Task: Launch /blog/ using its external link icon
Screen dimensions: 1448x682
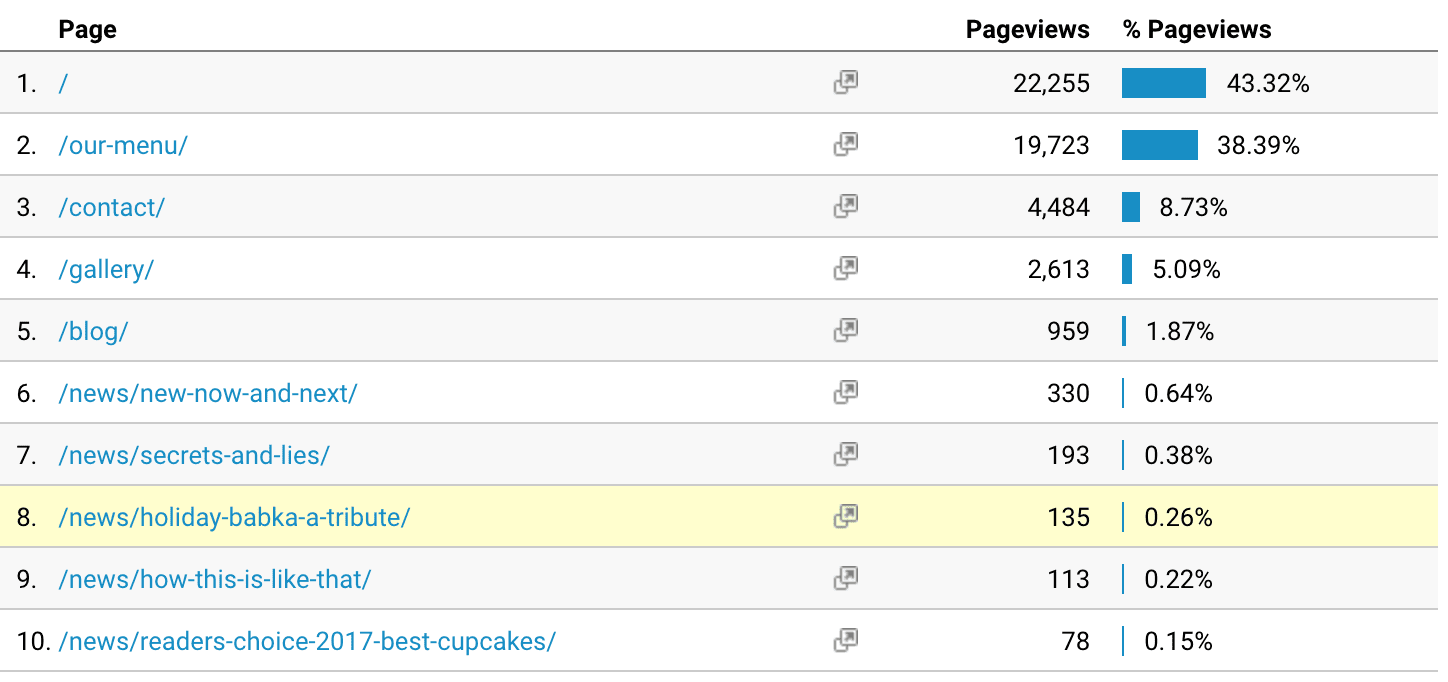Action: coord(846,331)
